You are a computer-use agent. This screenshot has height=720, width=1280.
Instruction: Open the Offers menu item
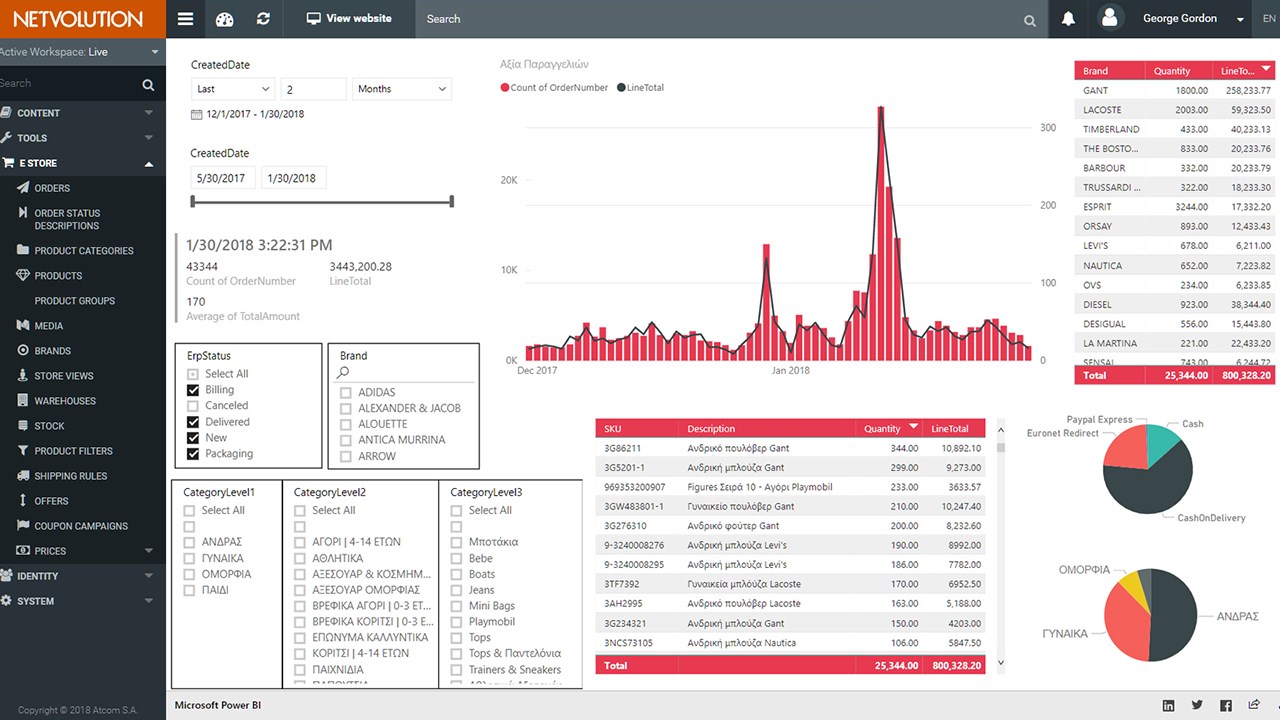(51, 501)
